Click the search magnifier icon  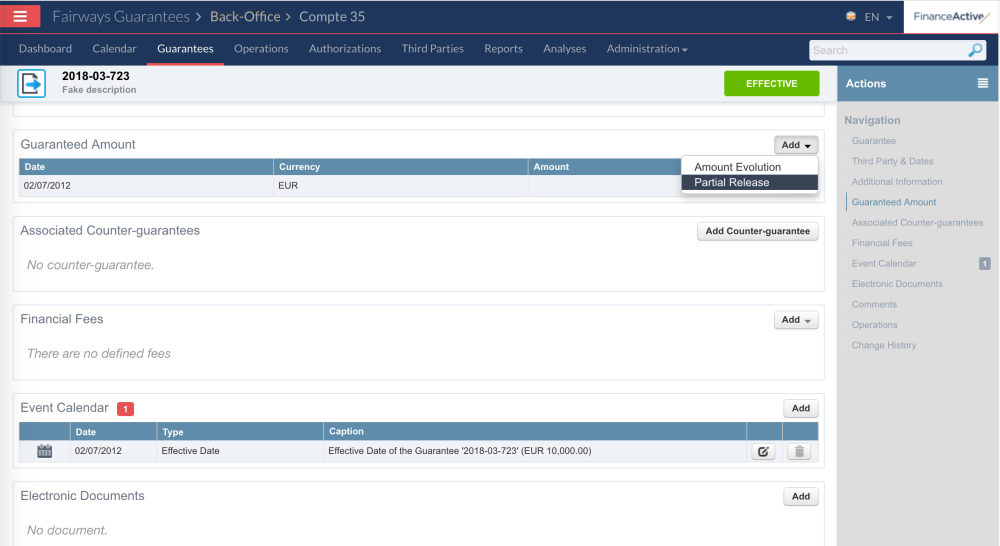coord(975,50)
